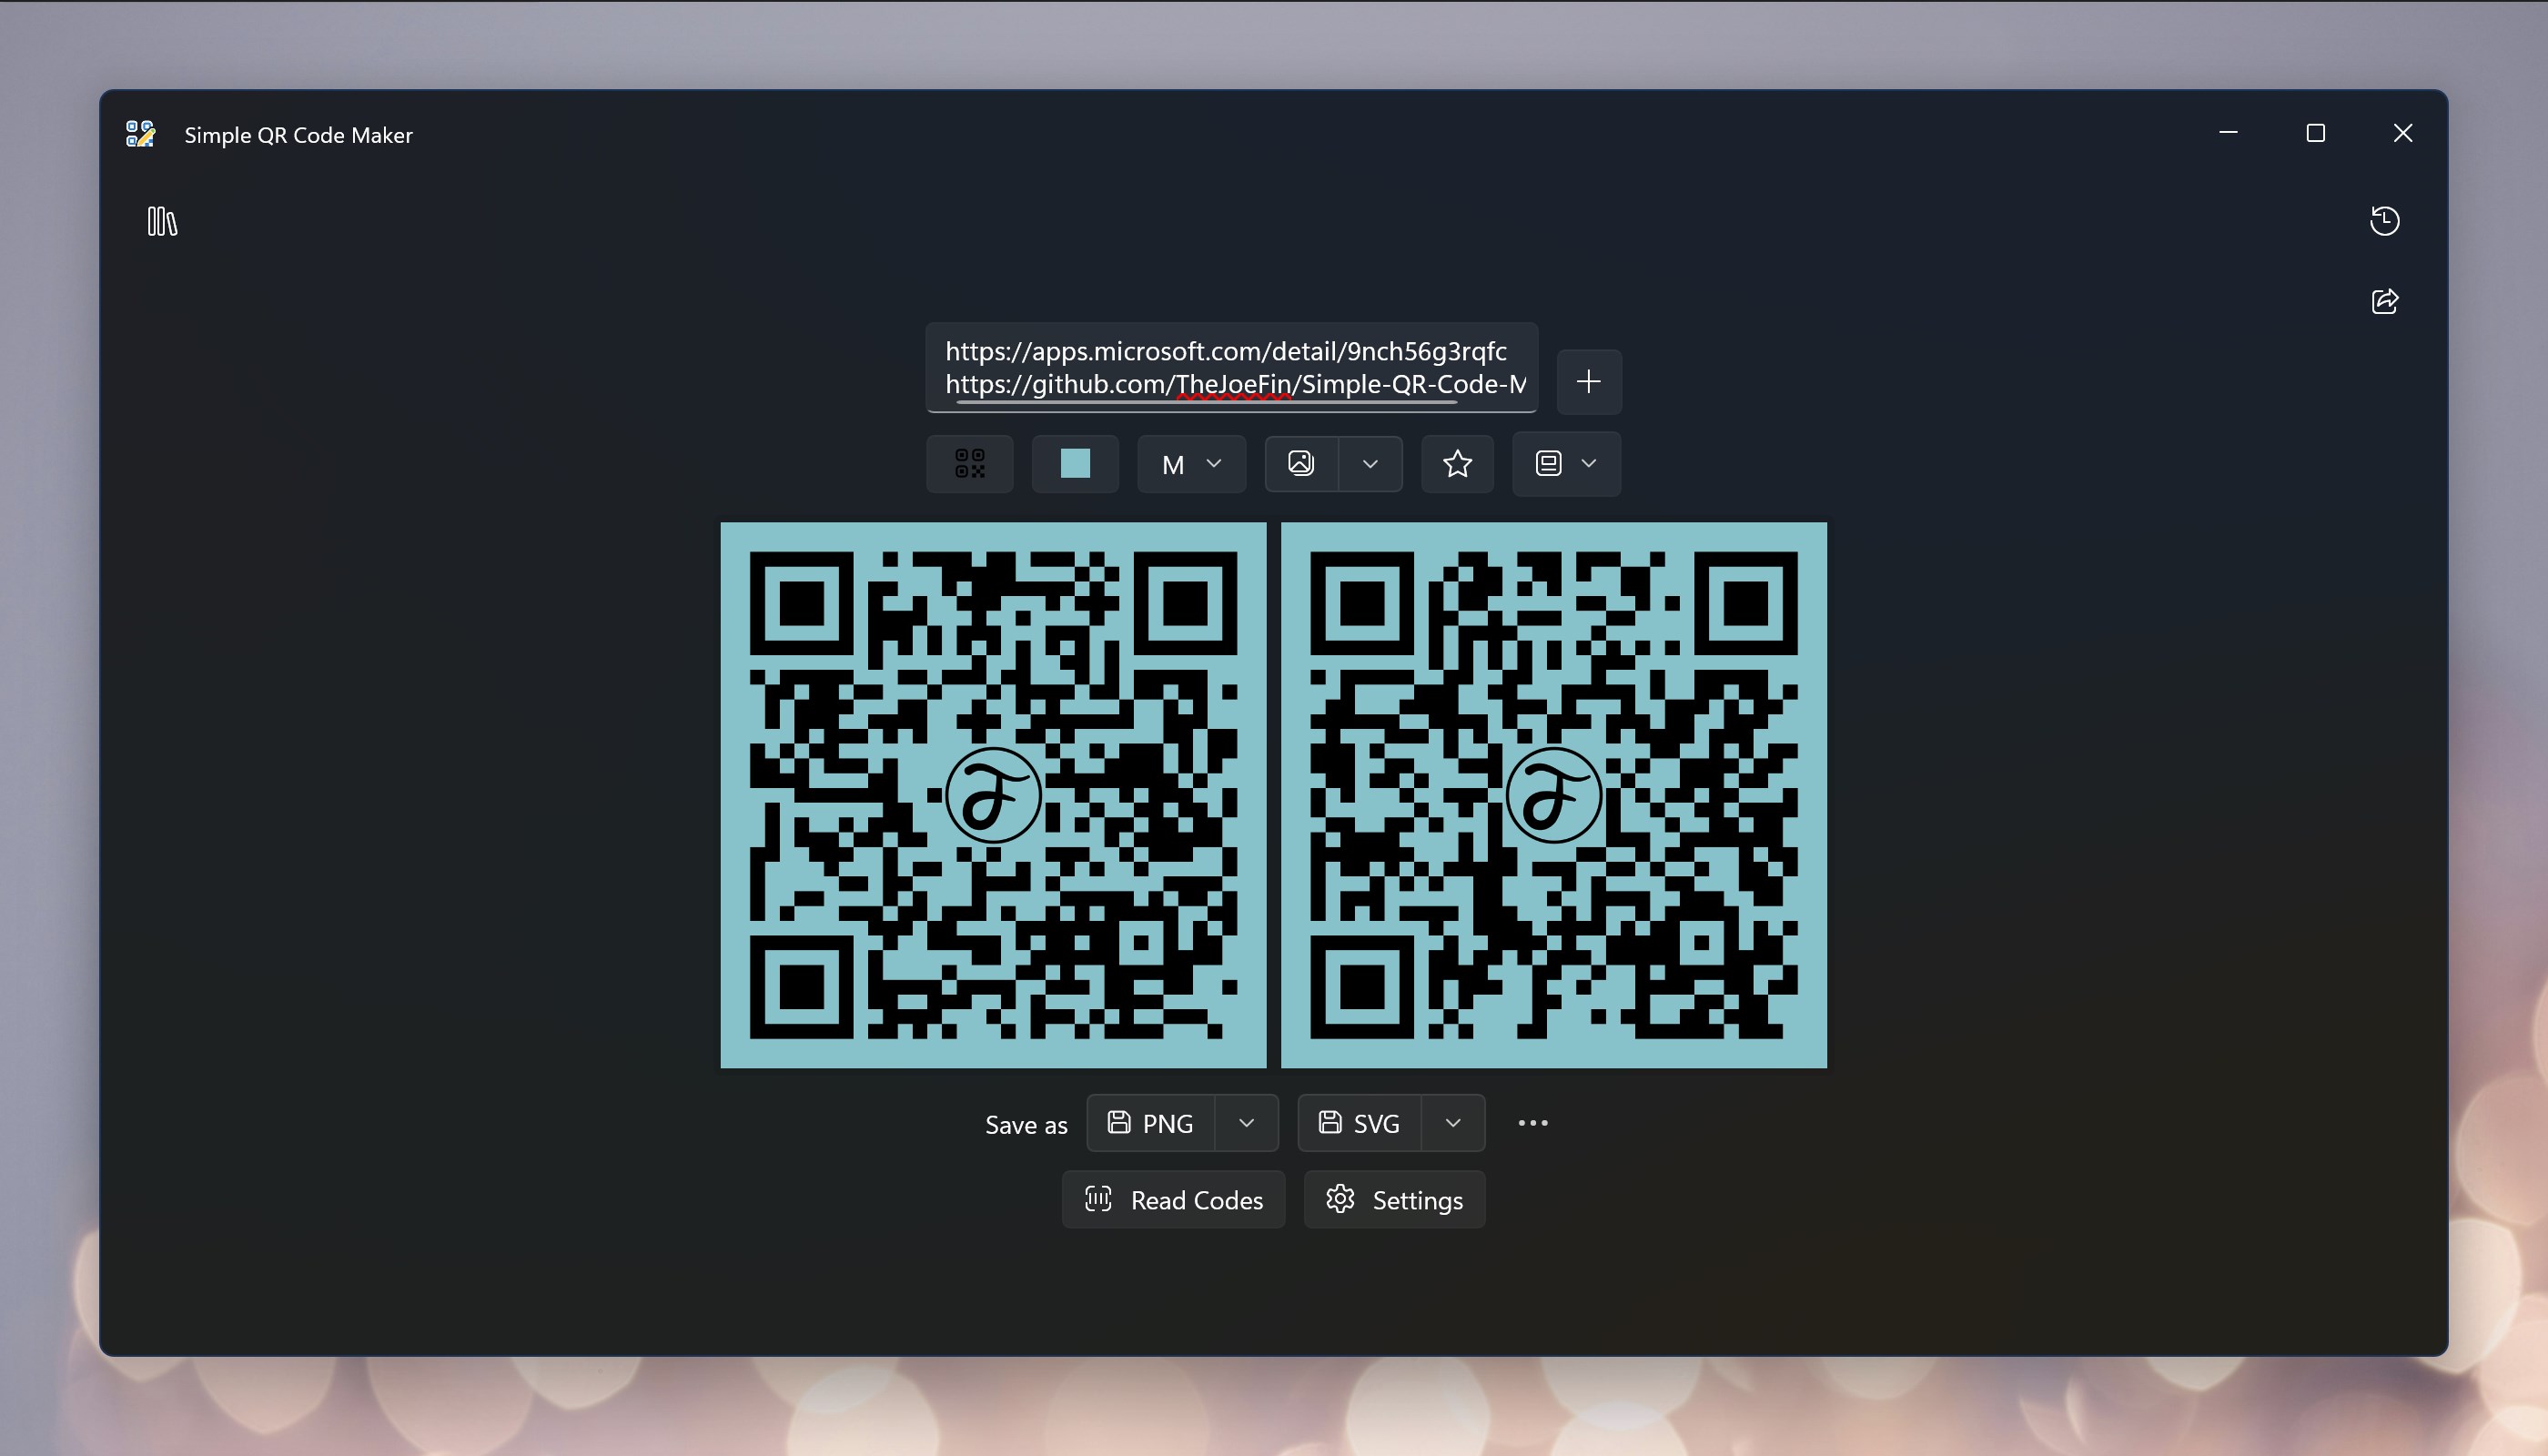Minimize the Simple QR Code Maker window
Screen dimensions: 2548x1456
(x=2228, y=133)
